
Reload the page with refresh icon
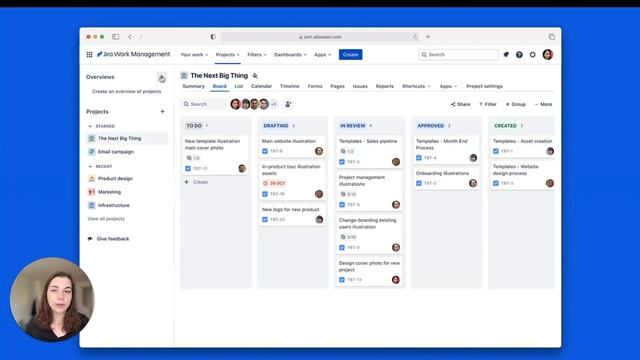[415, 37]
